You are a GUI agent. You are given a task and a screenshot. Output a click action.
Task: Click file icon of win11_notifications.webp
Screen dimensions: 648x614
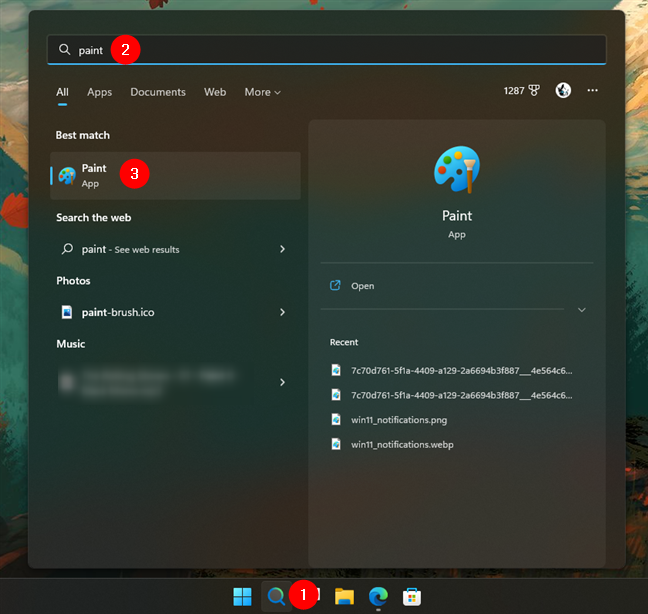tap(336, 444)
